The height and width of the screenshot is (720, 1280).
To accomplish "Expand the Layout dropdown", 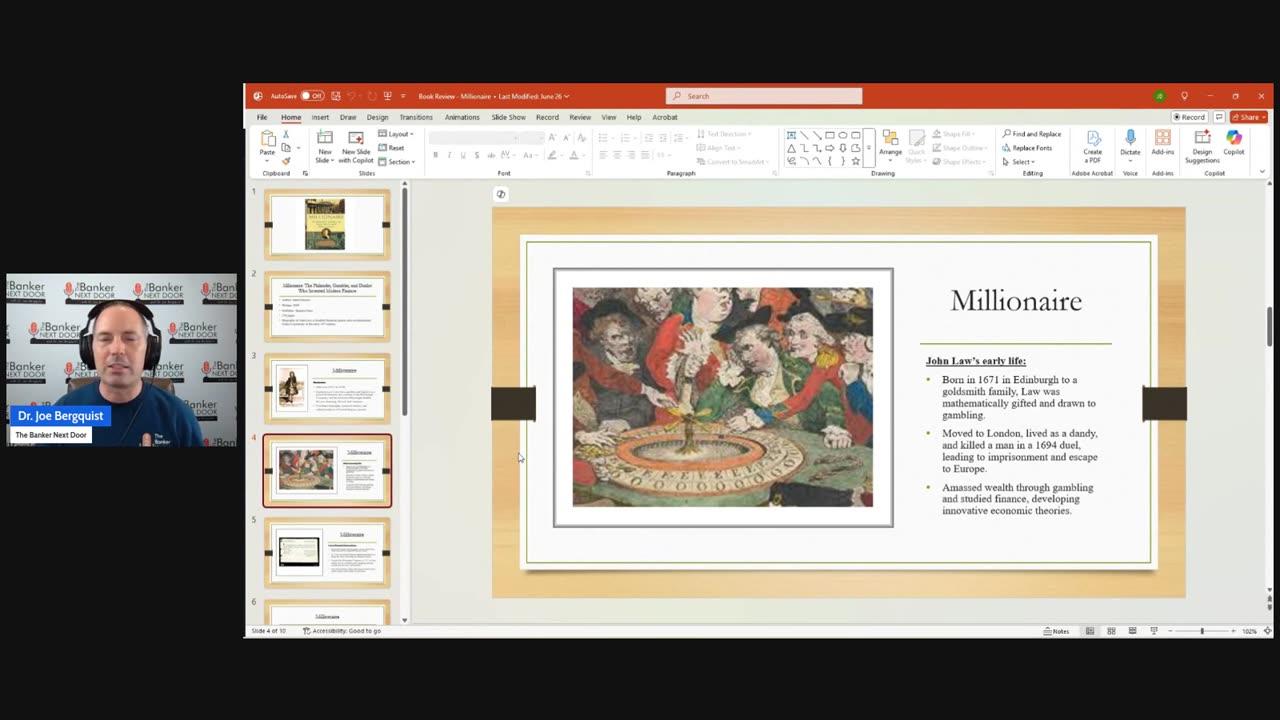I will [x=396, y=134].
